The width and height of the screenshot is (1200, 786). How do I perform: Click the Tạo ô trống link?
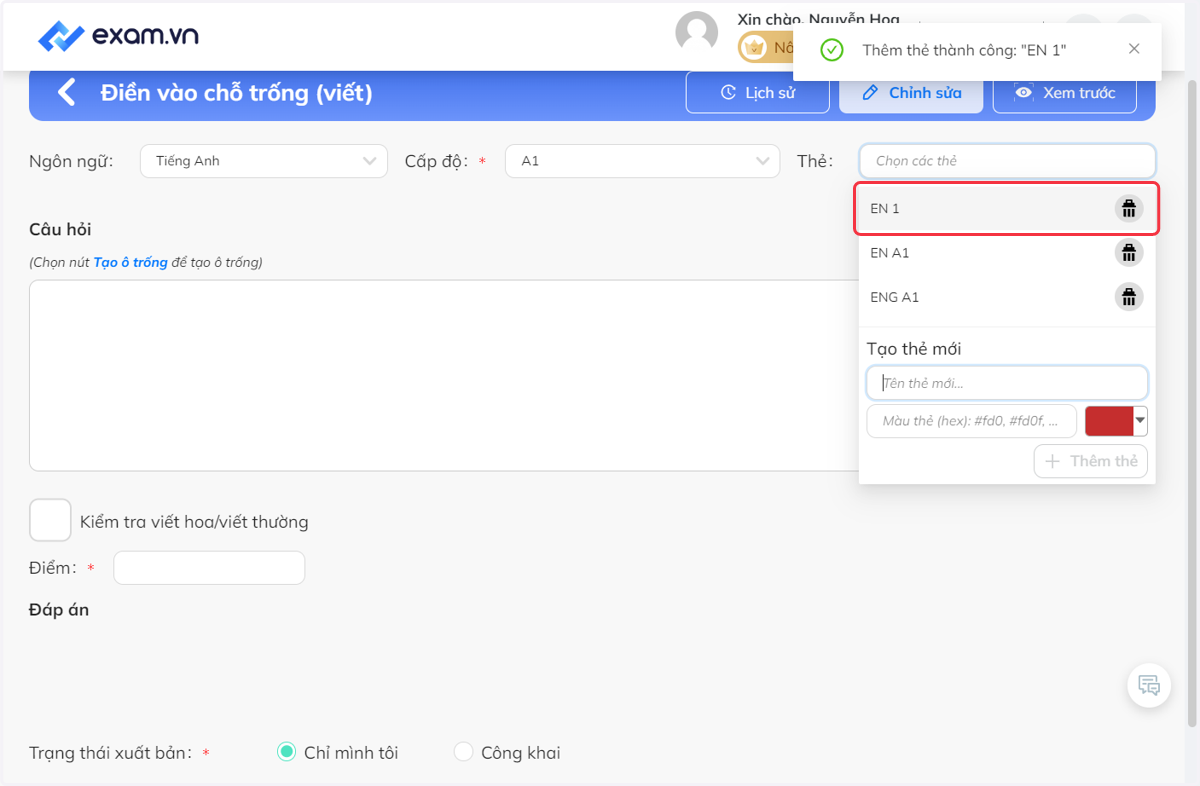pyautogui.click(x=130, y=263)
